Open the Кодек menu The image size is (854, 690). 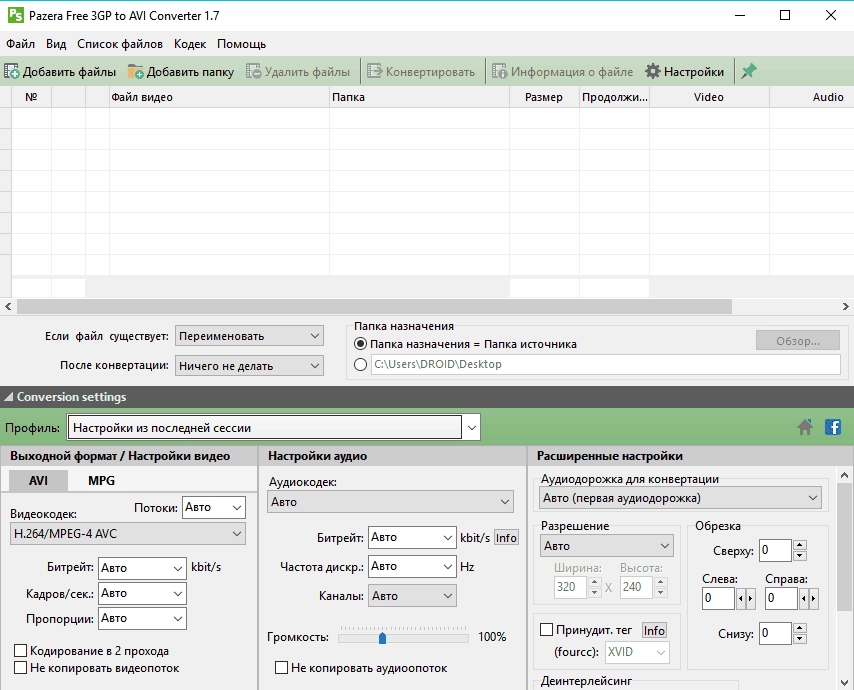pos(190,44)
